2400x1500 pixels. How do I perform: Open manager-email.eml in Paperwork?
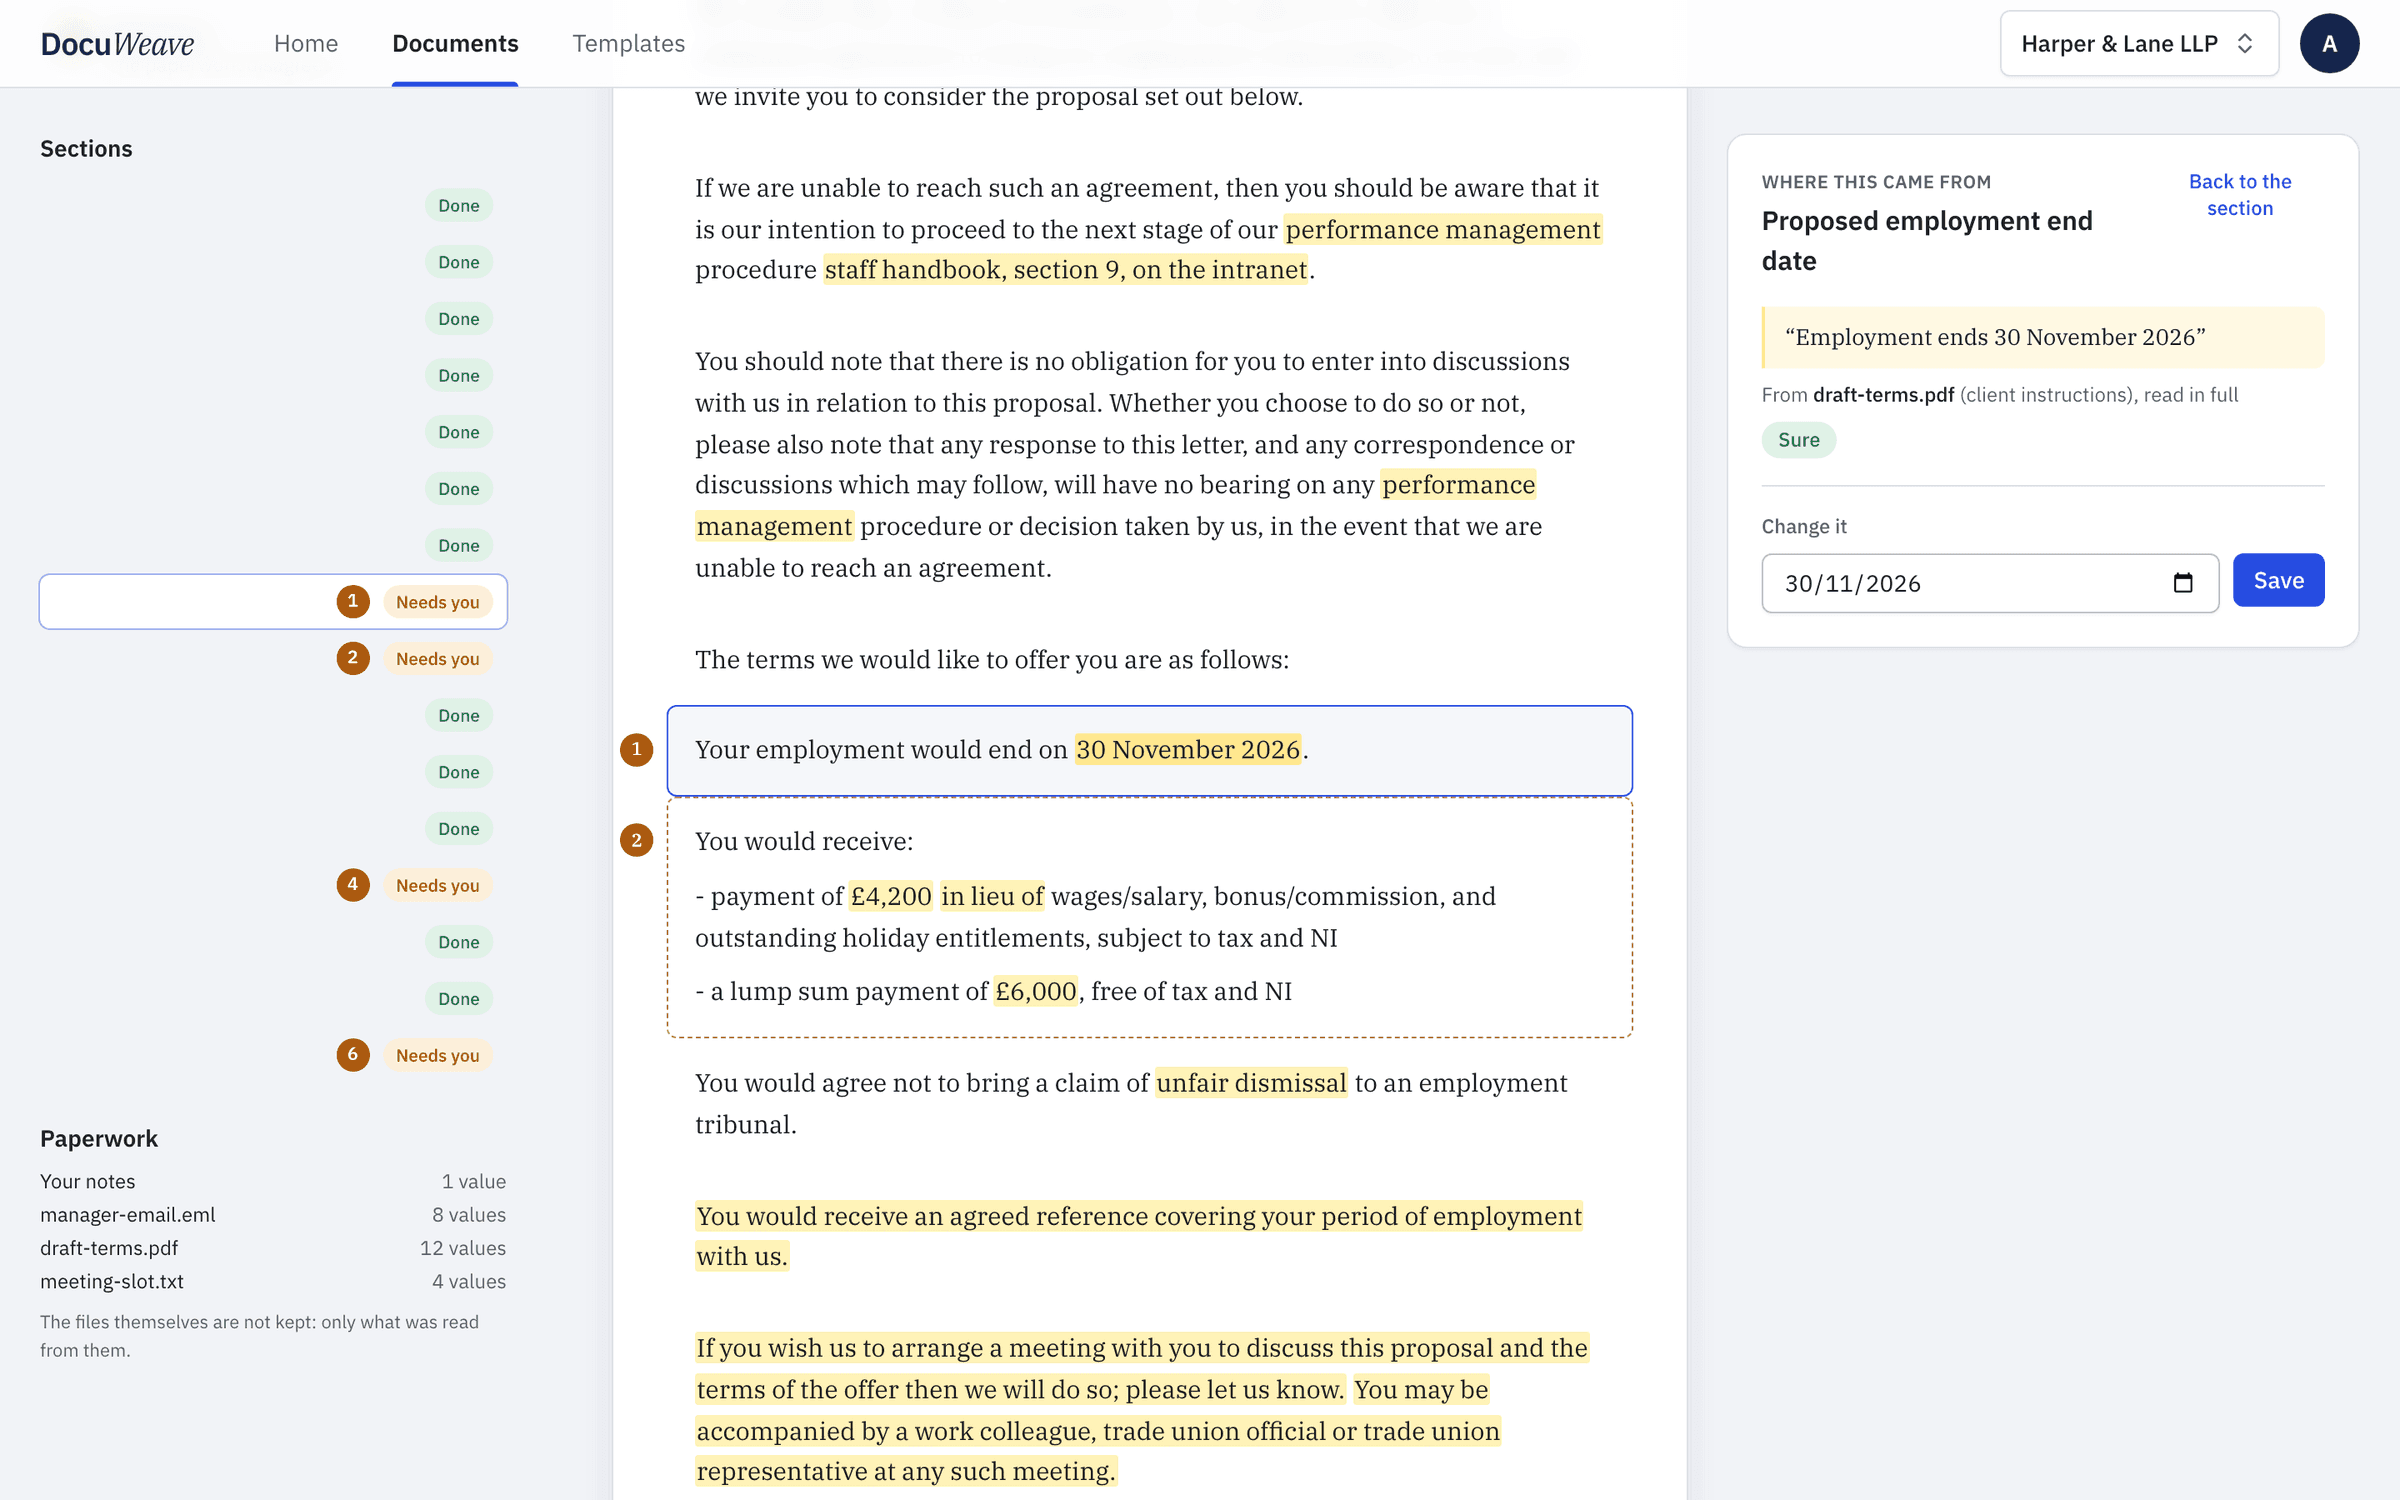[273, 1215]
